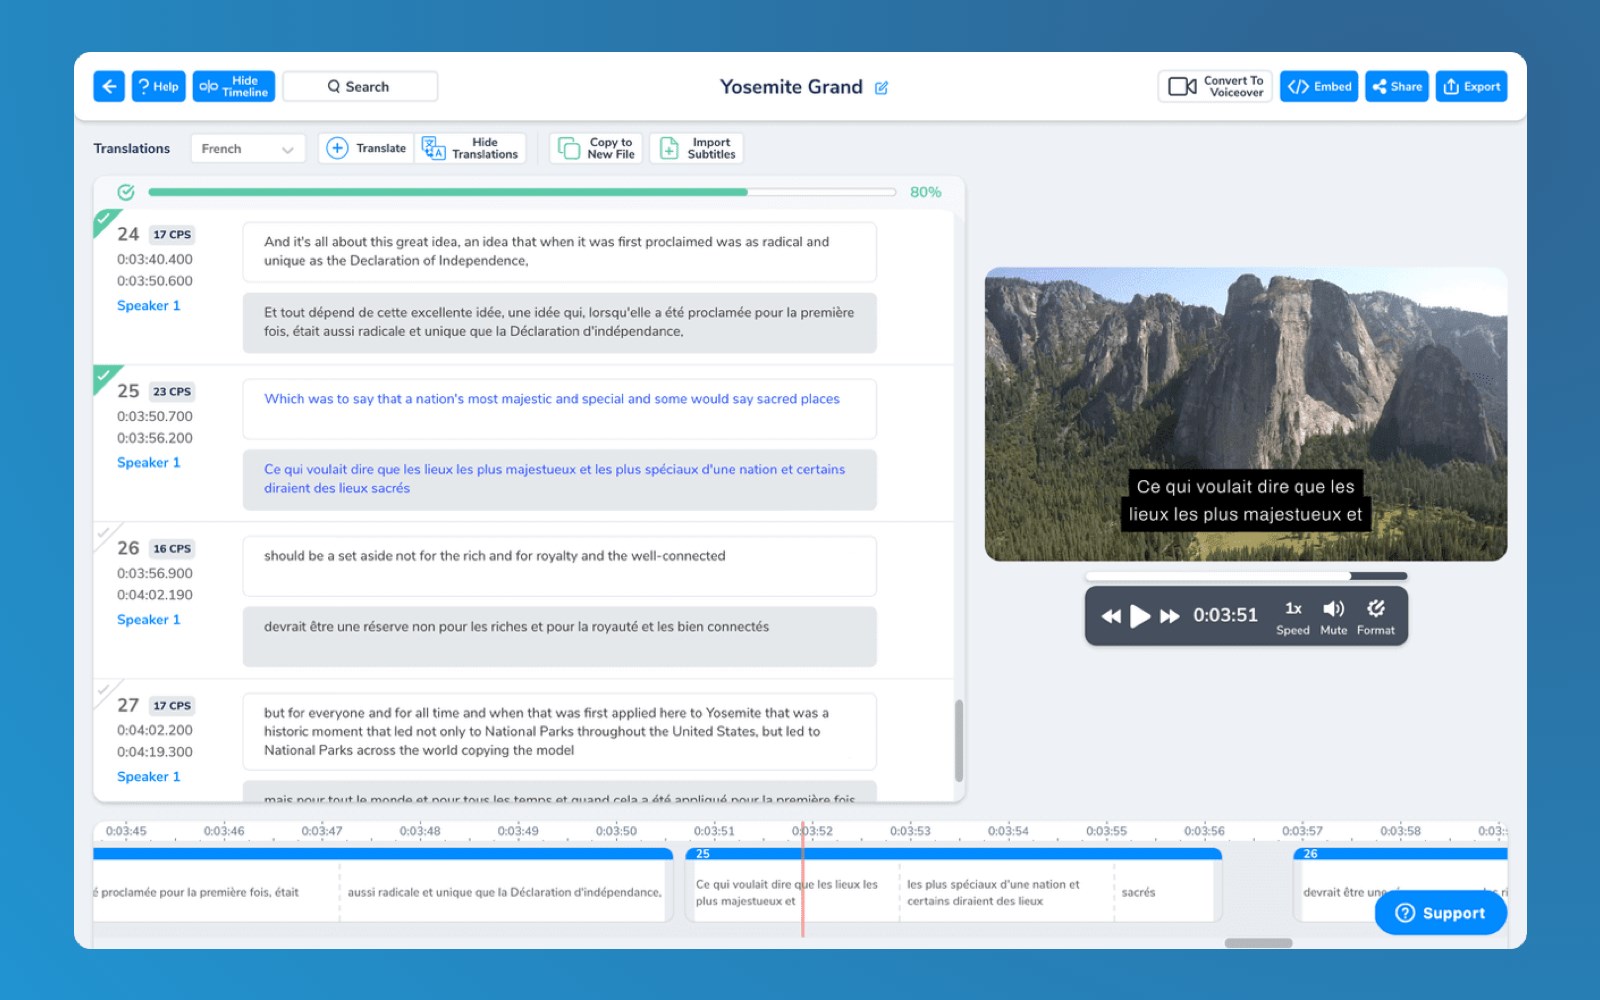
Task: Click the subtitle list vertical scrollbar
Action: click(959, 740)
